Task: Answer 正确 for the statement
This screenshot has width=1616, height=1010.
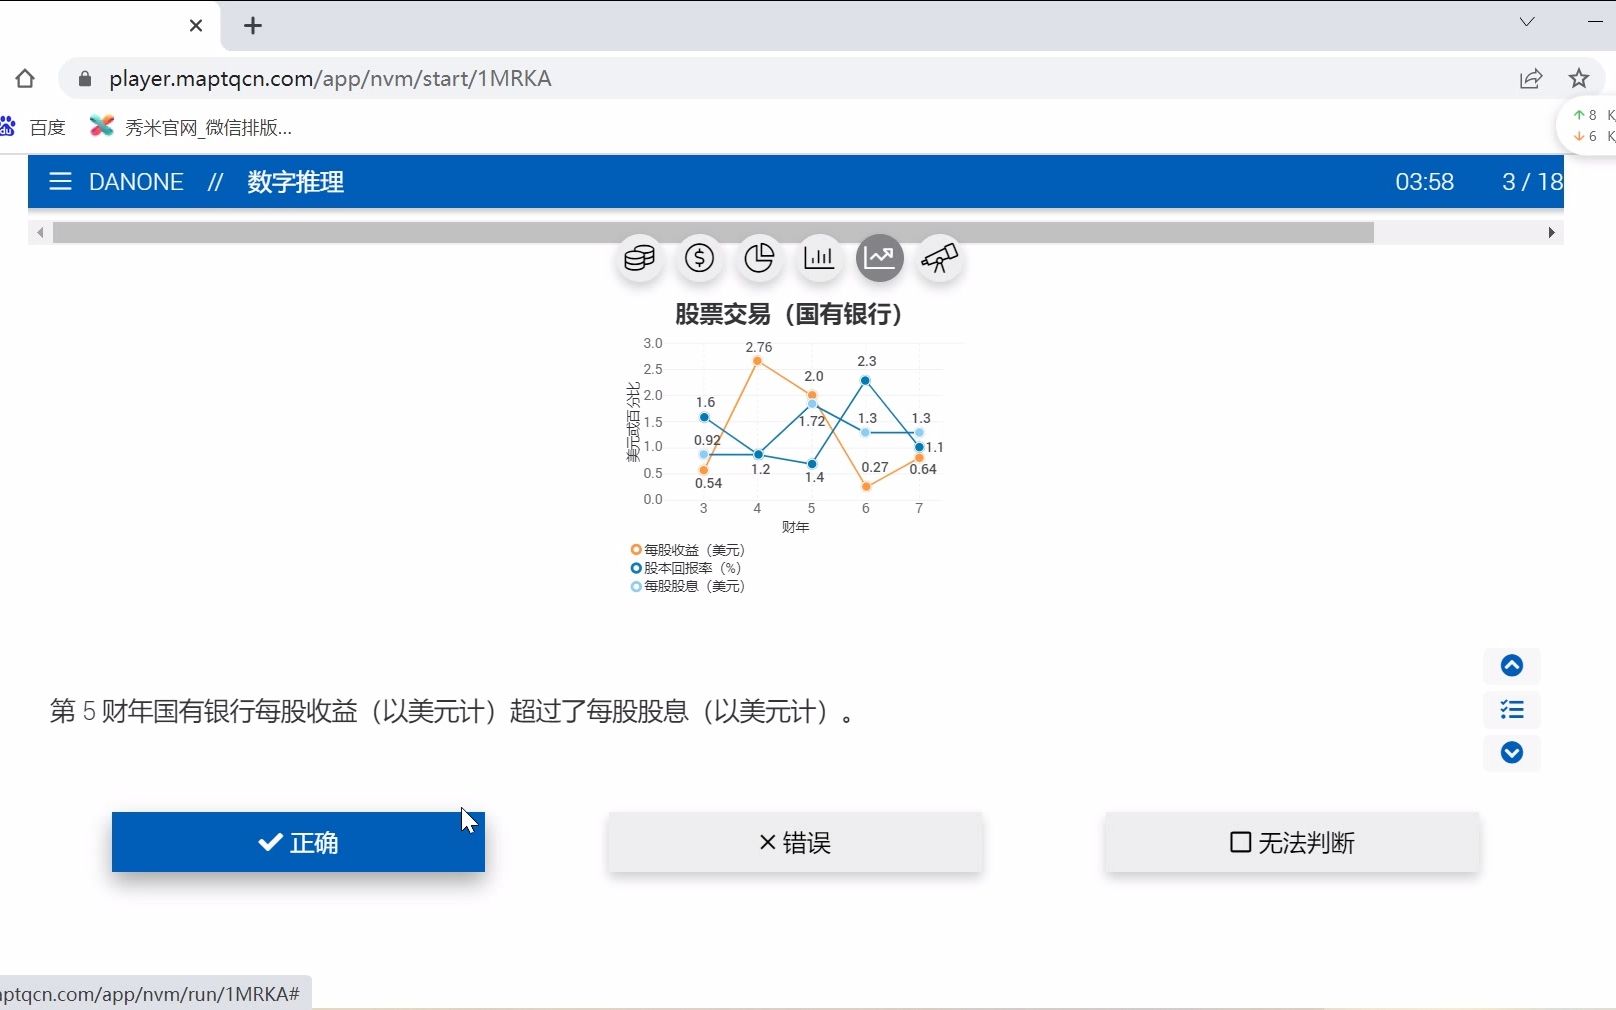Action: [x=298, y=842]
